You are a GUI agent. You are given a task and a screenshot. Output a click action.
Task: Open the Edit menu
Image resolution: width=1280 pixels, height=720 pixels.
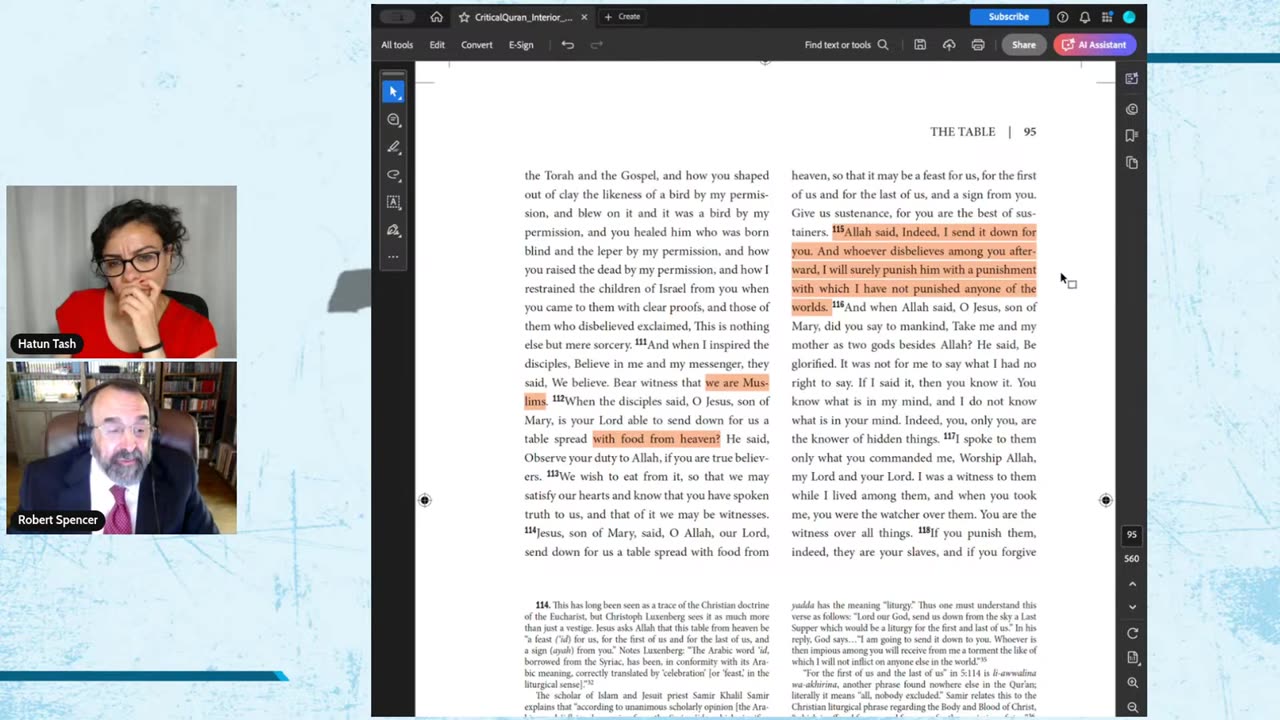(x=437, y=45)
